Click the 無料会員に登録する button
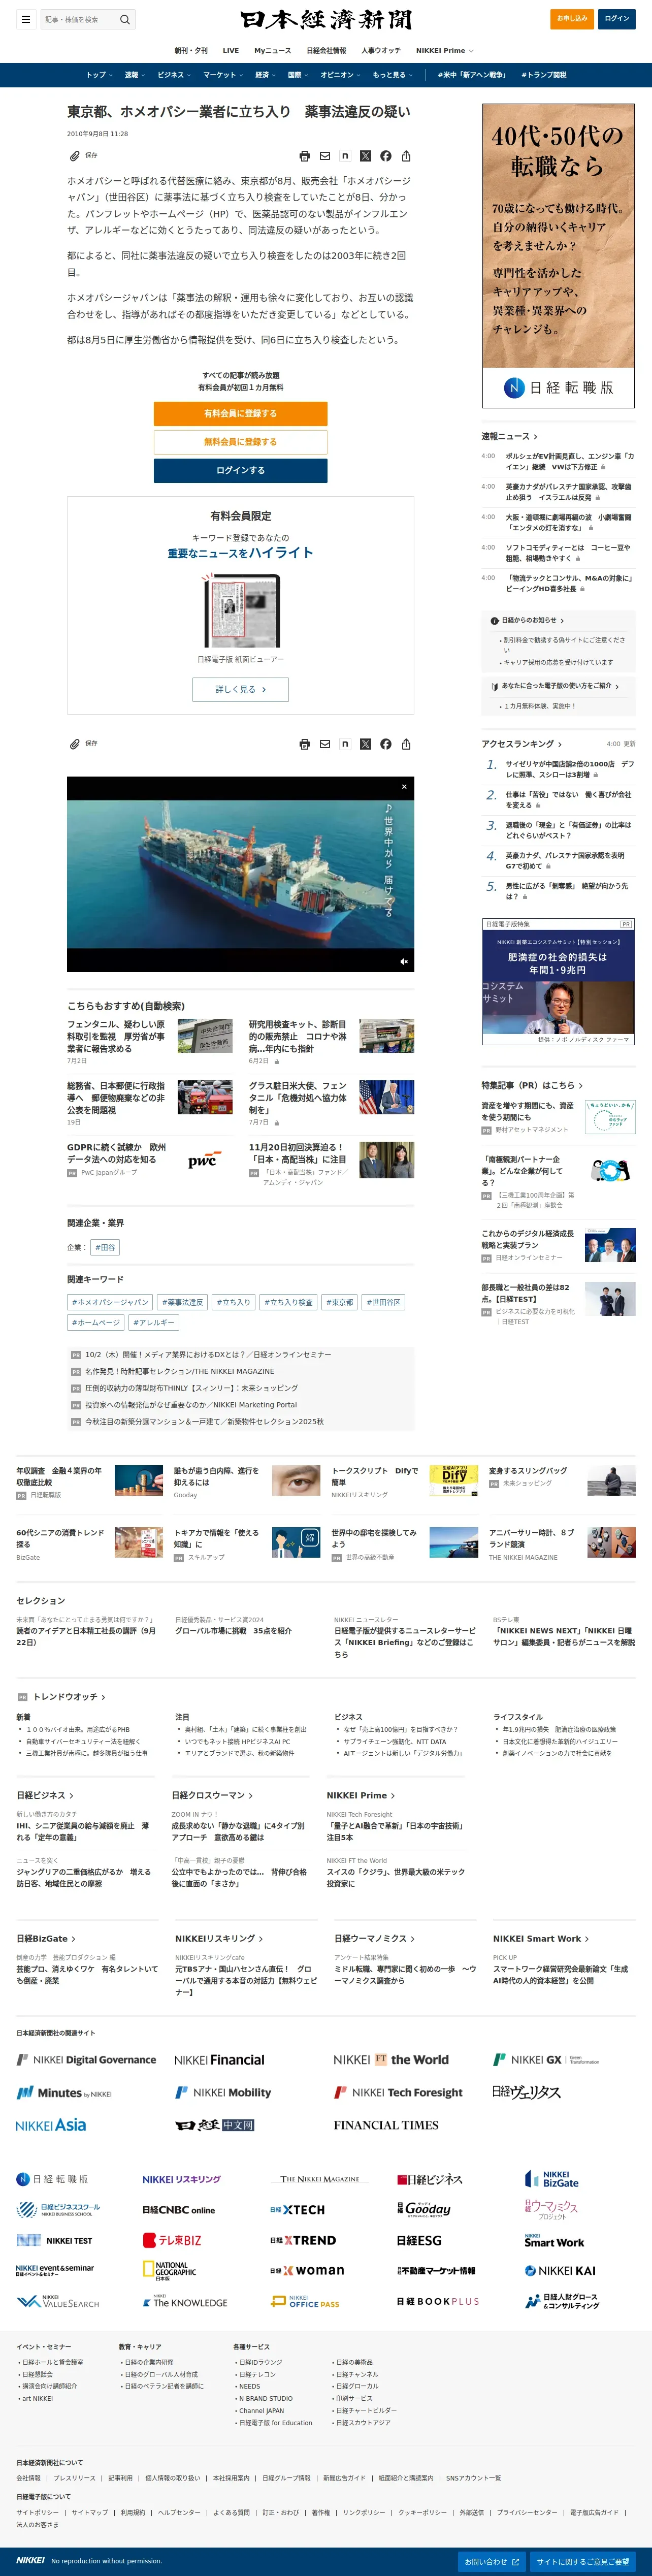The width and height of the screenshot is (652, 2576). point(240,442)
